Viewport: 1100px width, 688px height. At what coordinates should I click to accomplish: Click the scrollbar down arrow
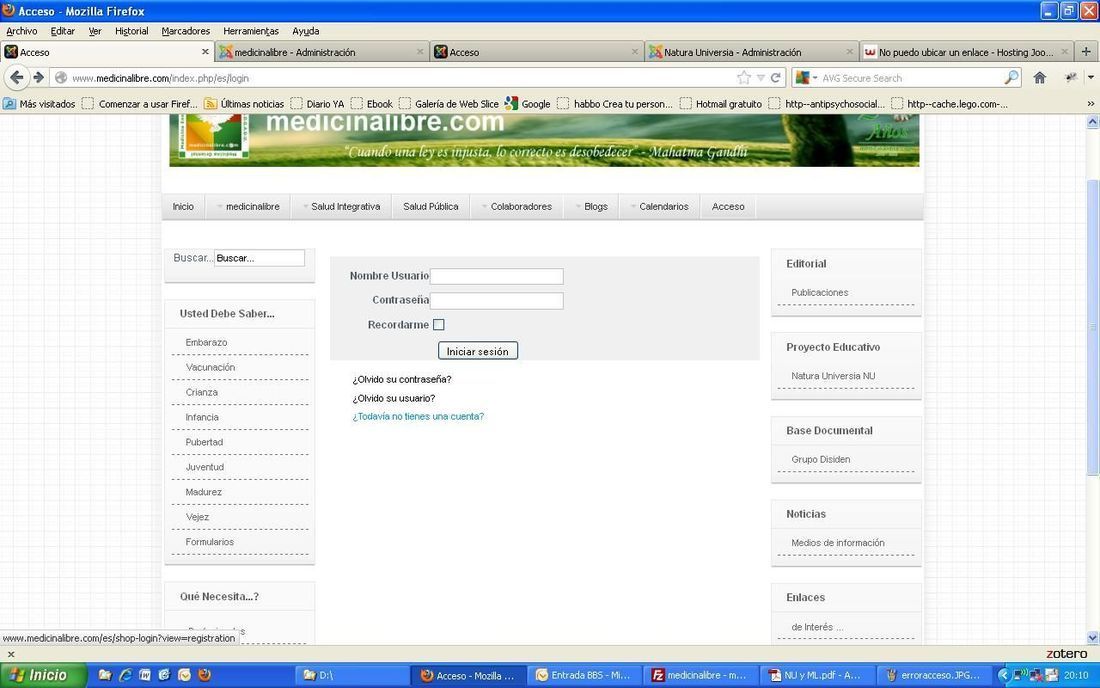(1092, 638)
